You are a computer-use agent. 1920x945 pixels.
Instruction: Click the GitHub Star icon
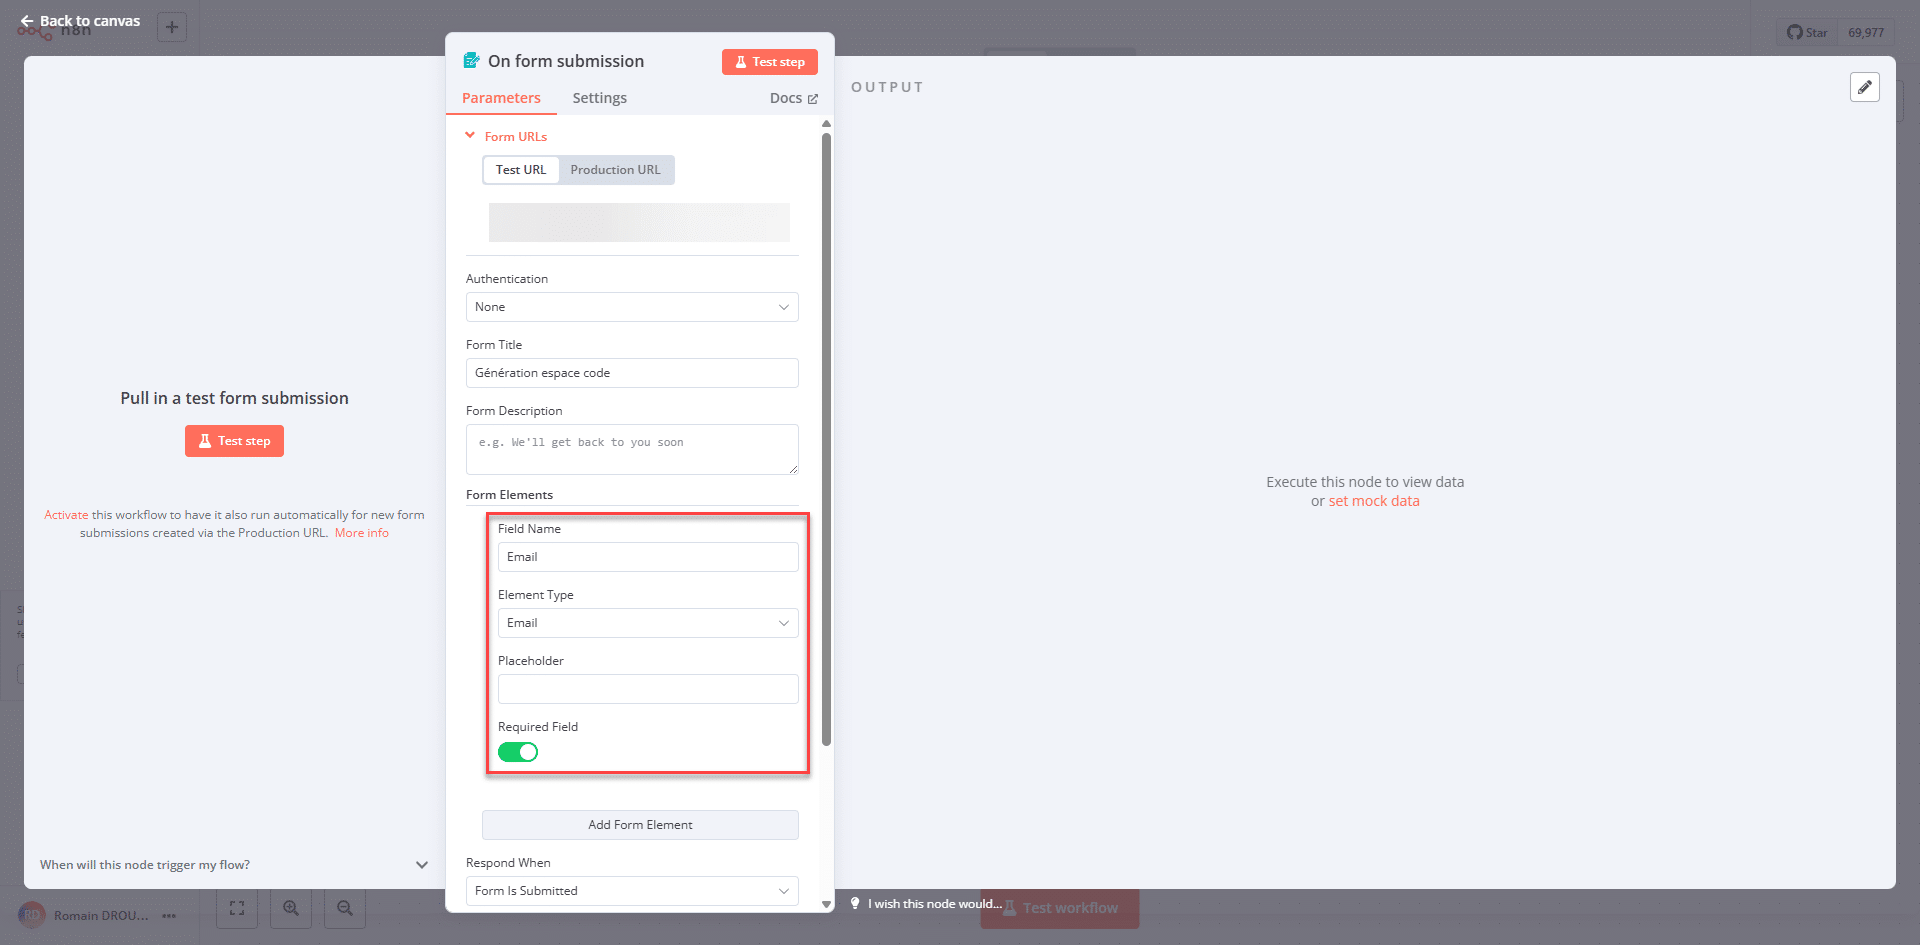point(1795,32)
